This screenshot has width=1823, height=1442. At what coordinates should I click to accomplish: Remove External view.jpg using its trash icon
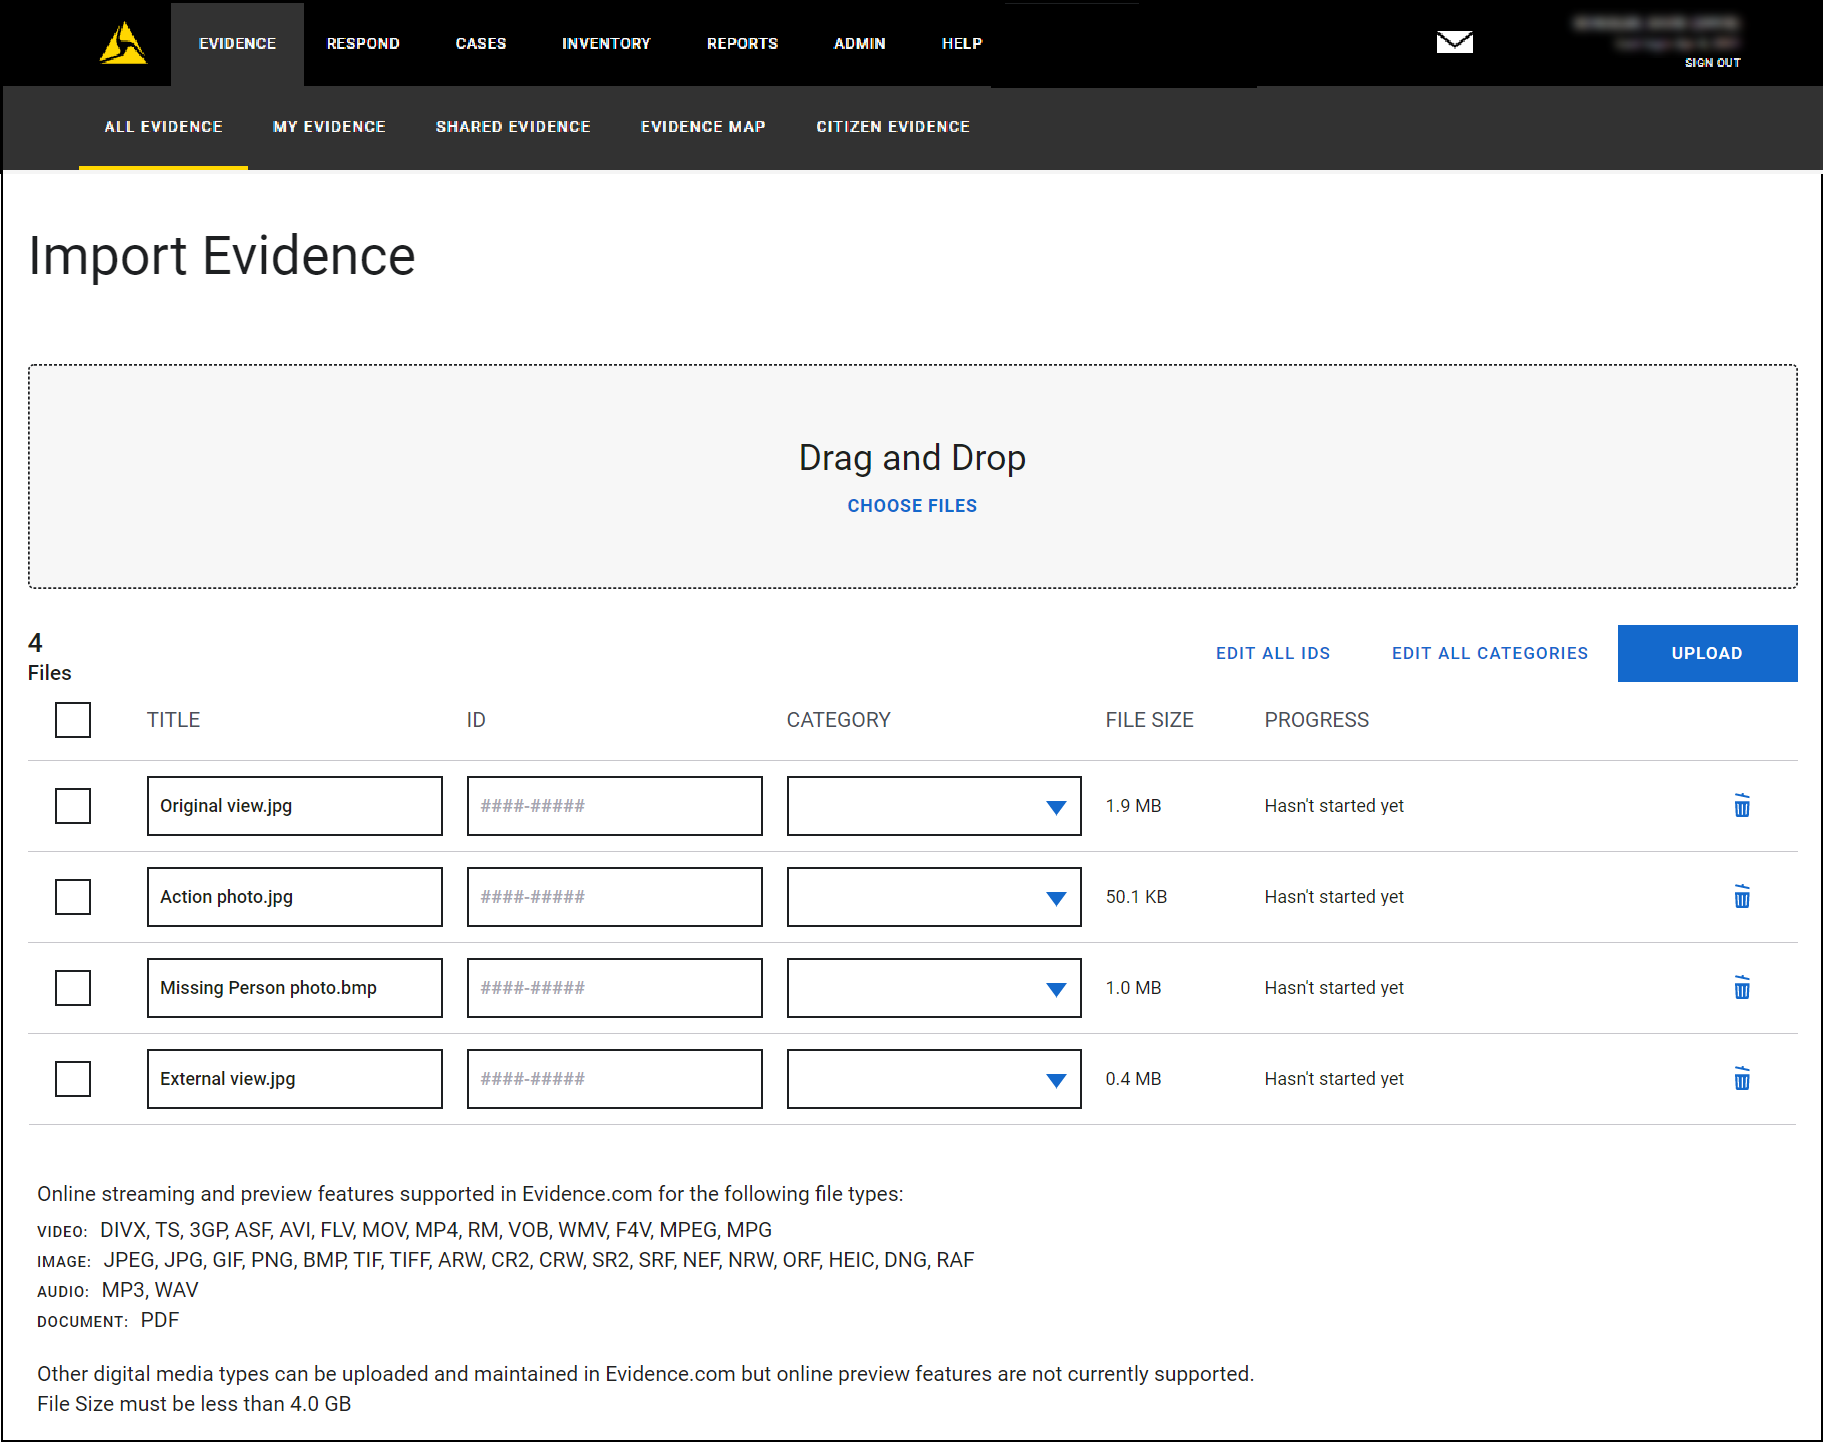point(1742,1079)
